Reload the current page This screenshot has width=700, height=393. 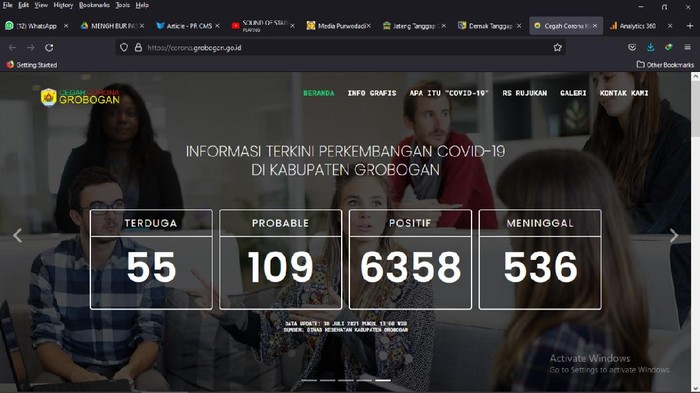(x=49, y=47)
